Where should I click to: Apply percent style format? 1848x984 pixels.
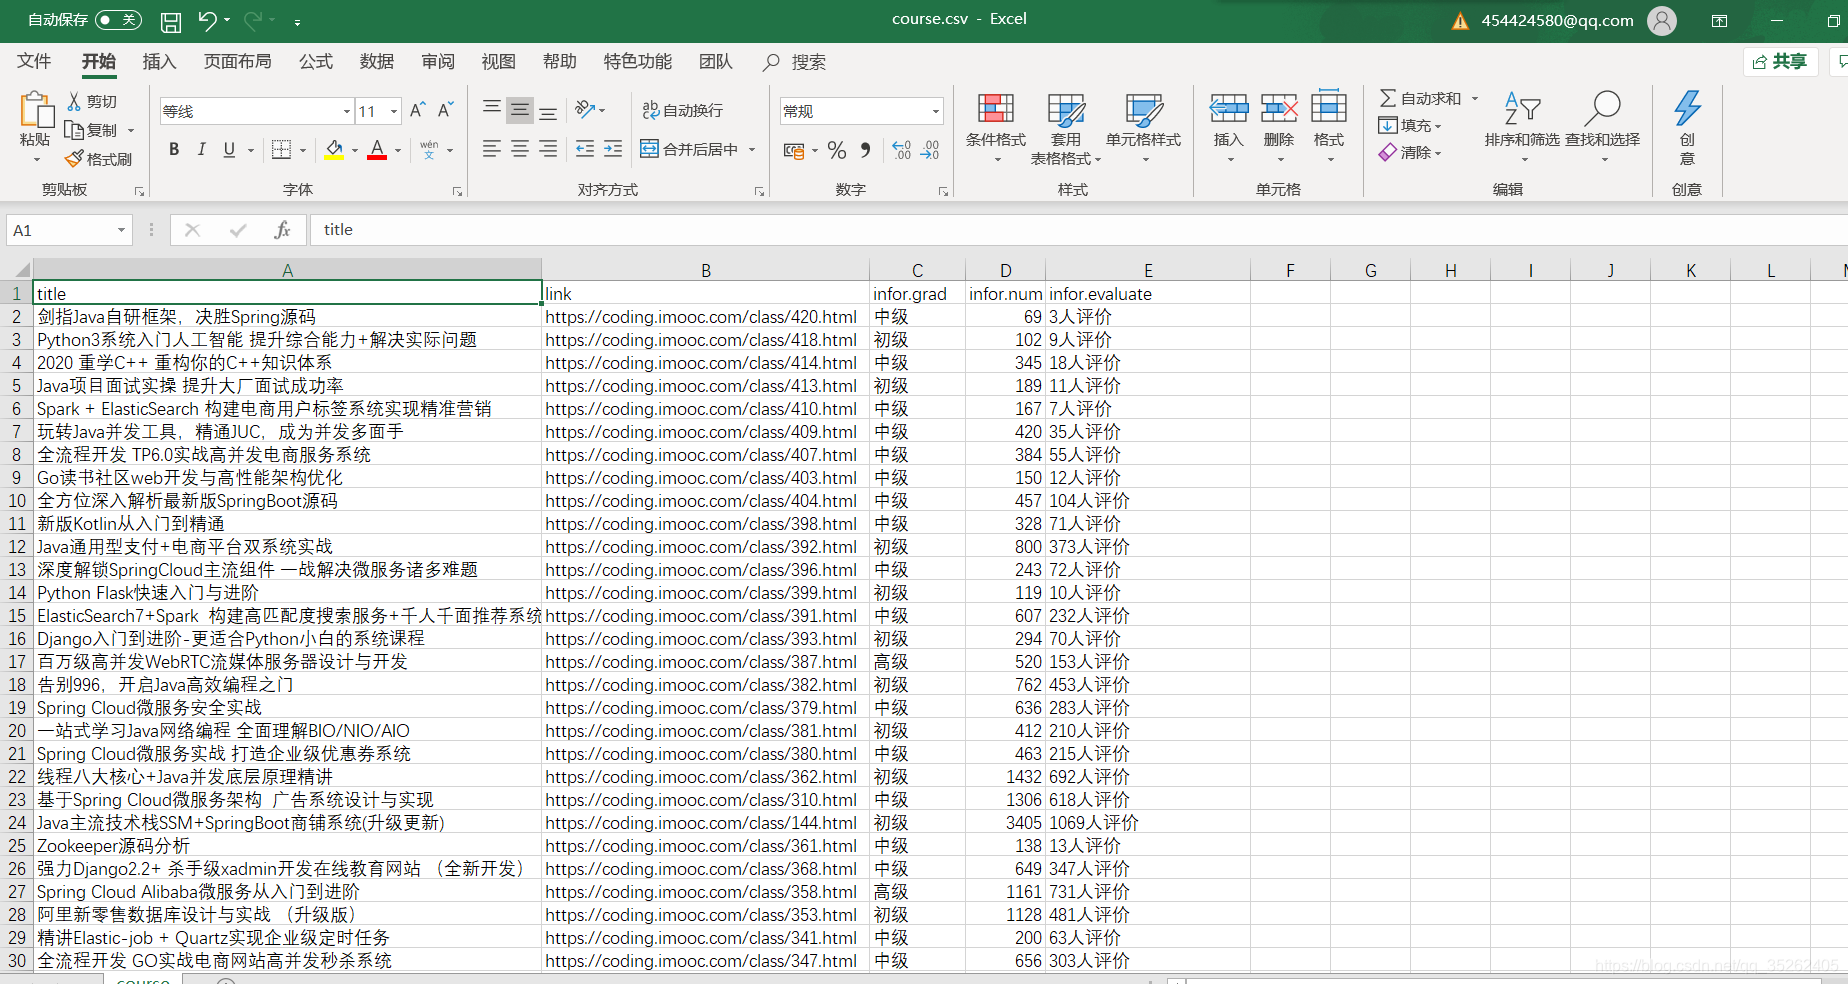click(x=837, y=150)
